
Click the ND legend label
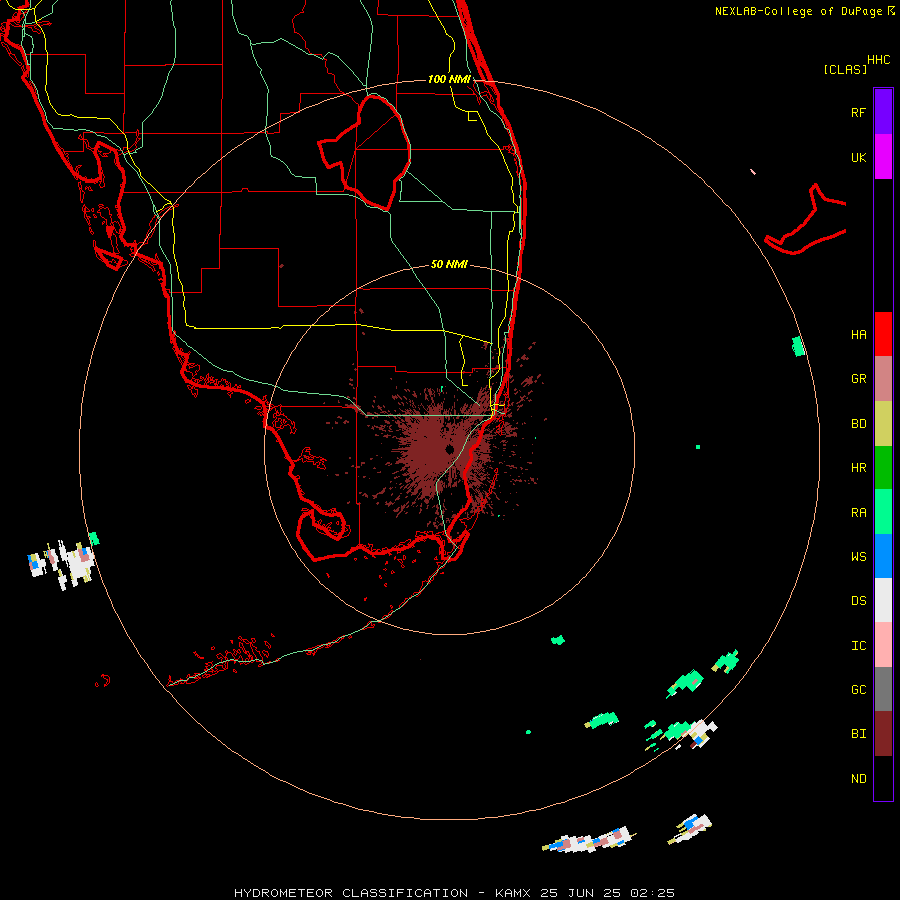coord(858,779)
